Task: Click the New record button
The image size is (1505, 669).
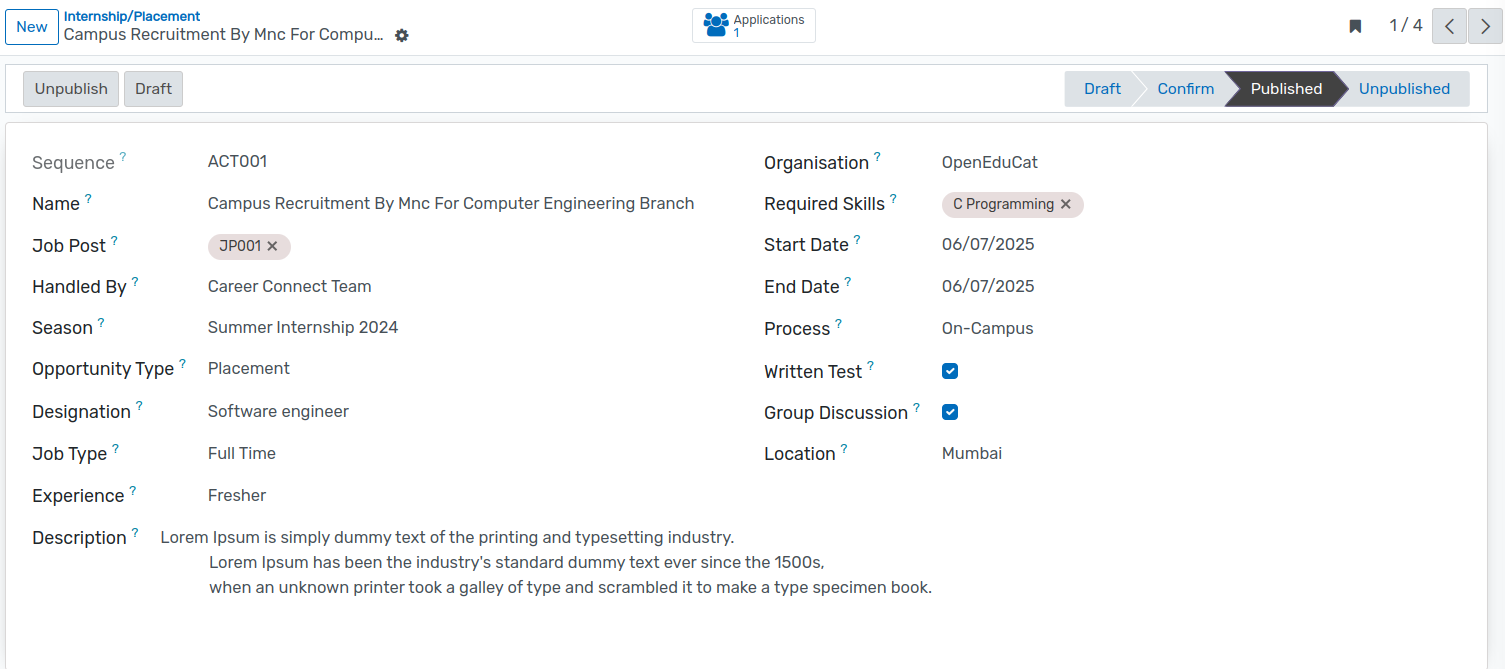Action: tap(32, 27)
